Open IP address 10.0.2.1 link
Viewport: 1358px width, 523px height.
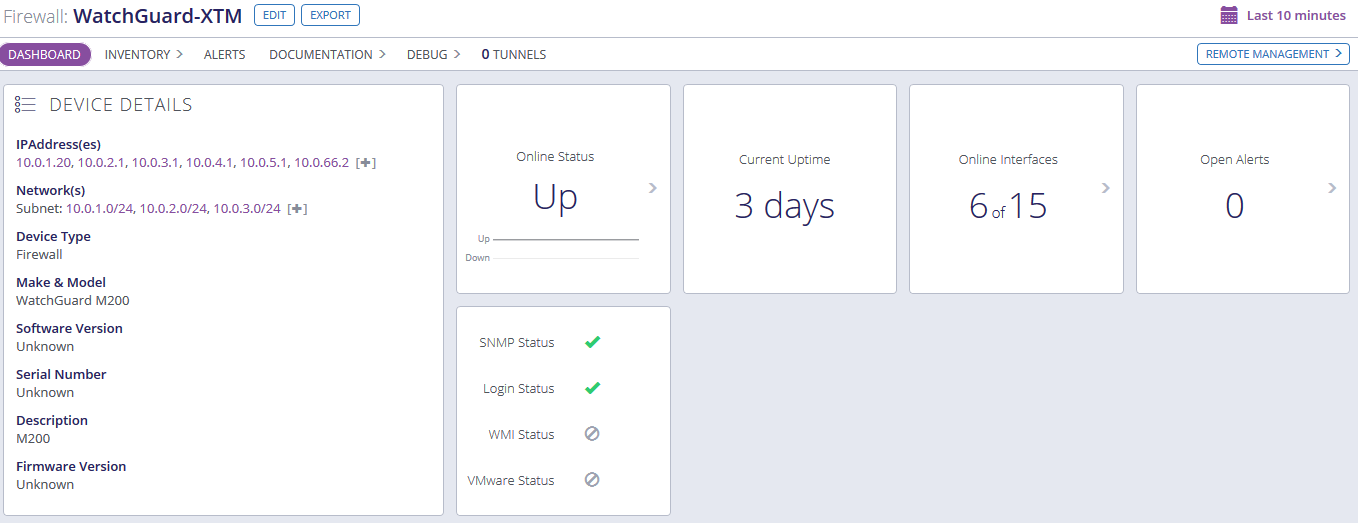click(x=101, y=163)
